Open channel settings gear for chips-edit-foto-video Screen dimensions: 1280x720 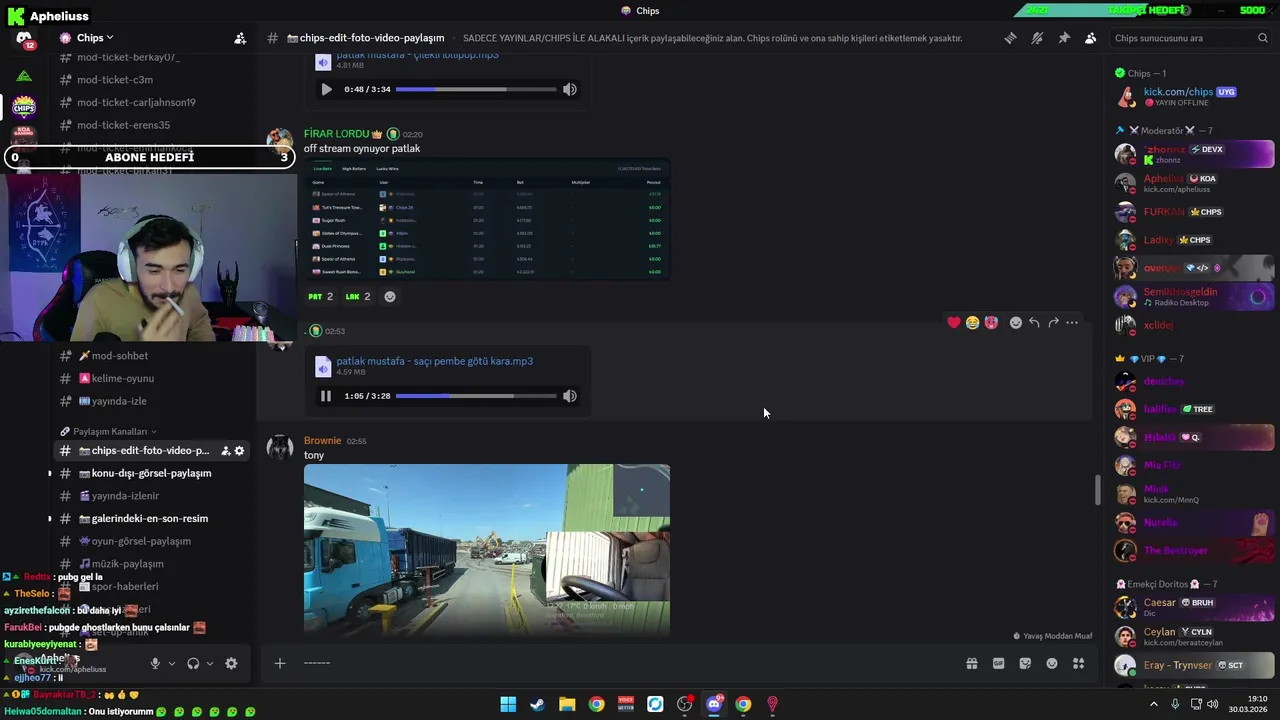[x=239, y=451]
